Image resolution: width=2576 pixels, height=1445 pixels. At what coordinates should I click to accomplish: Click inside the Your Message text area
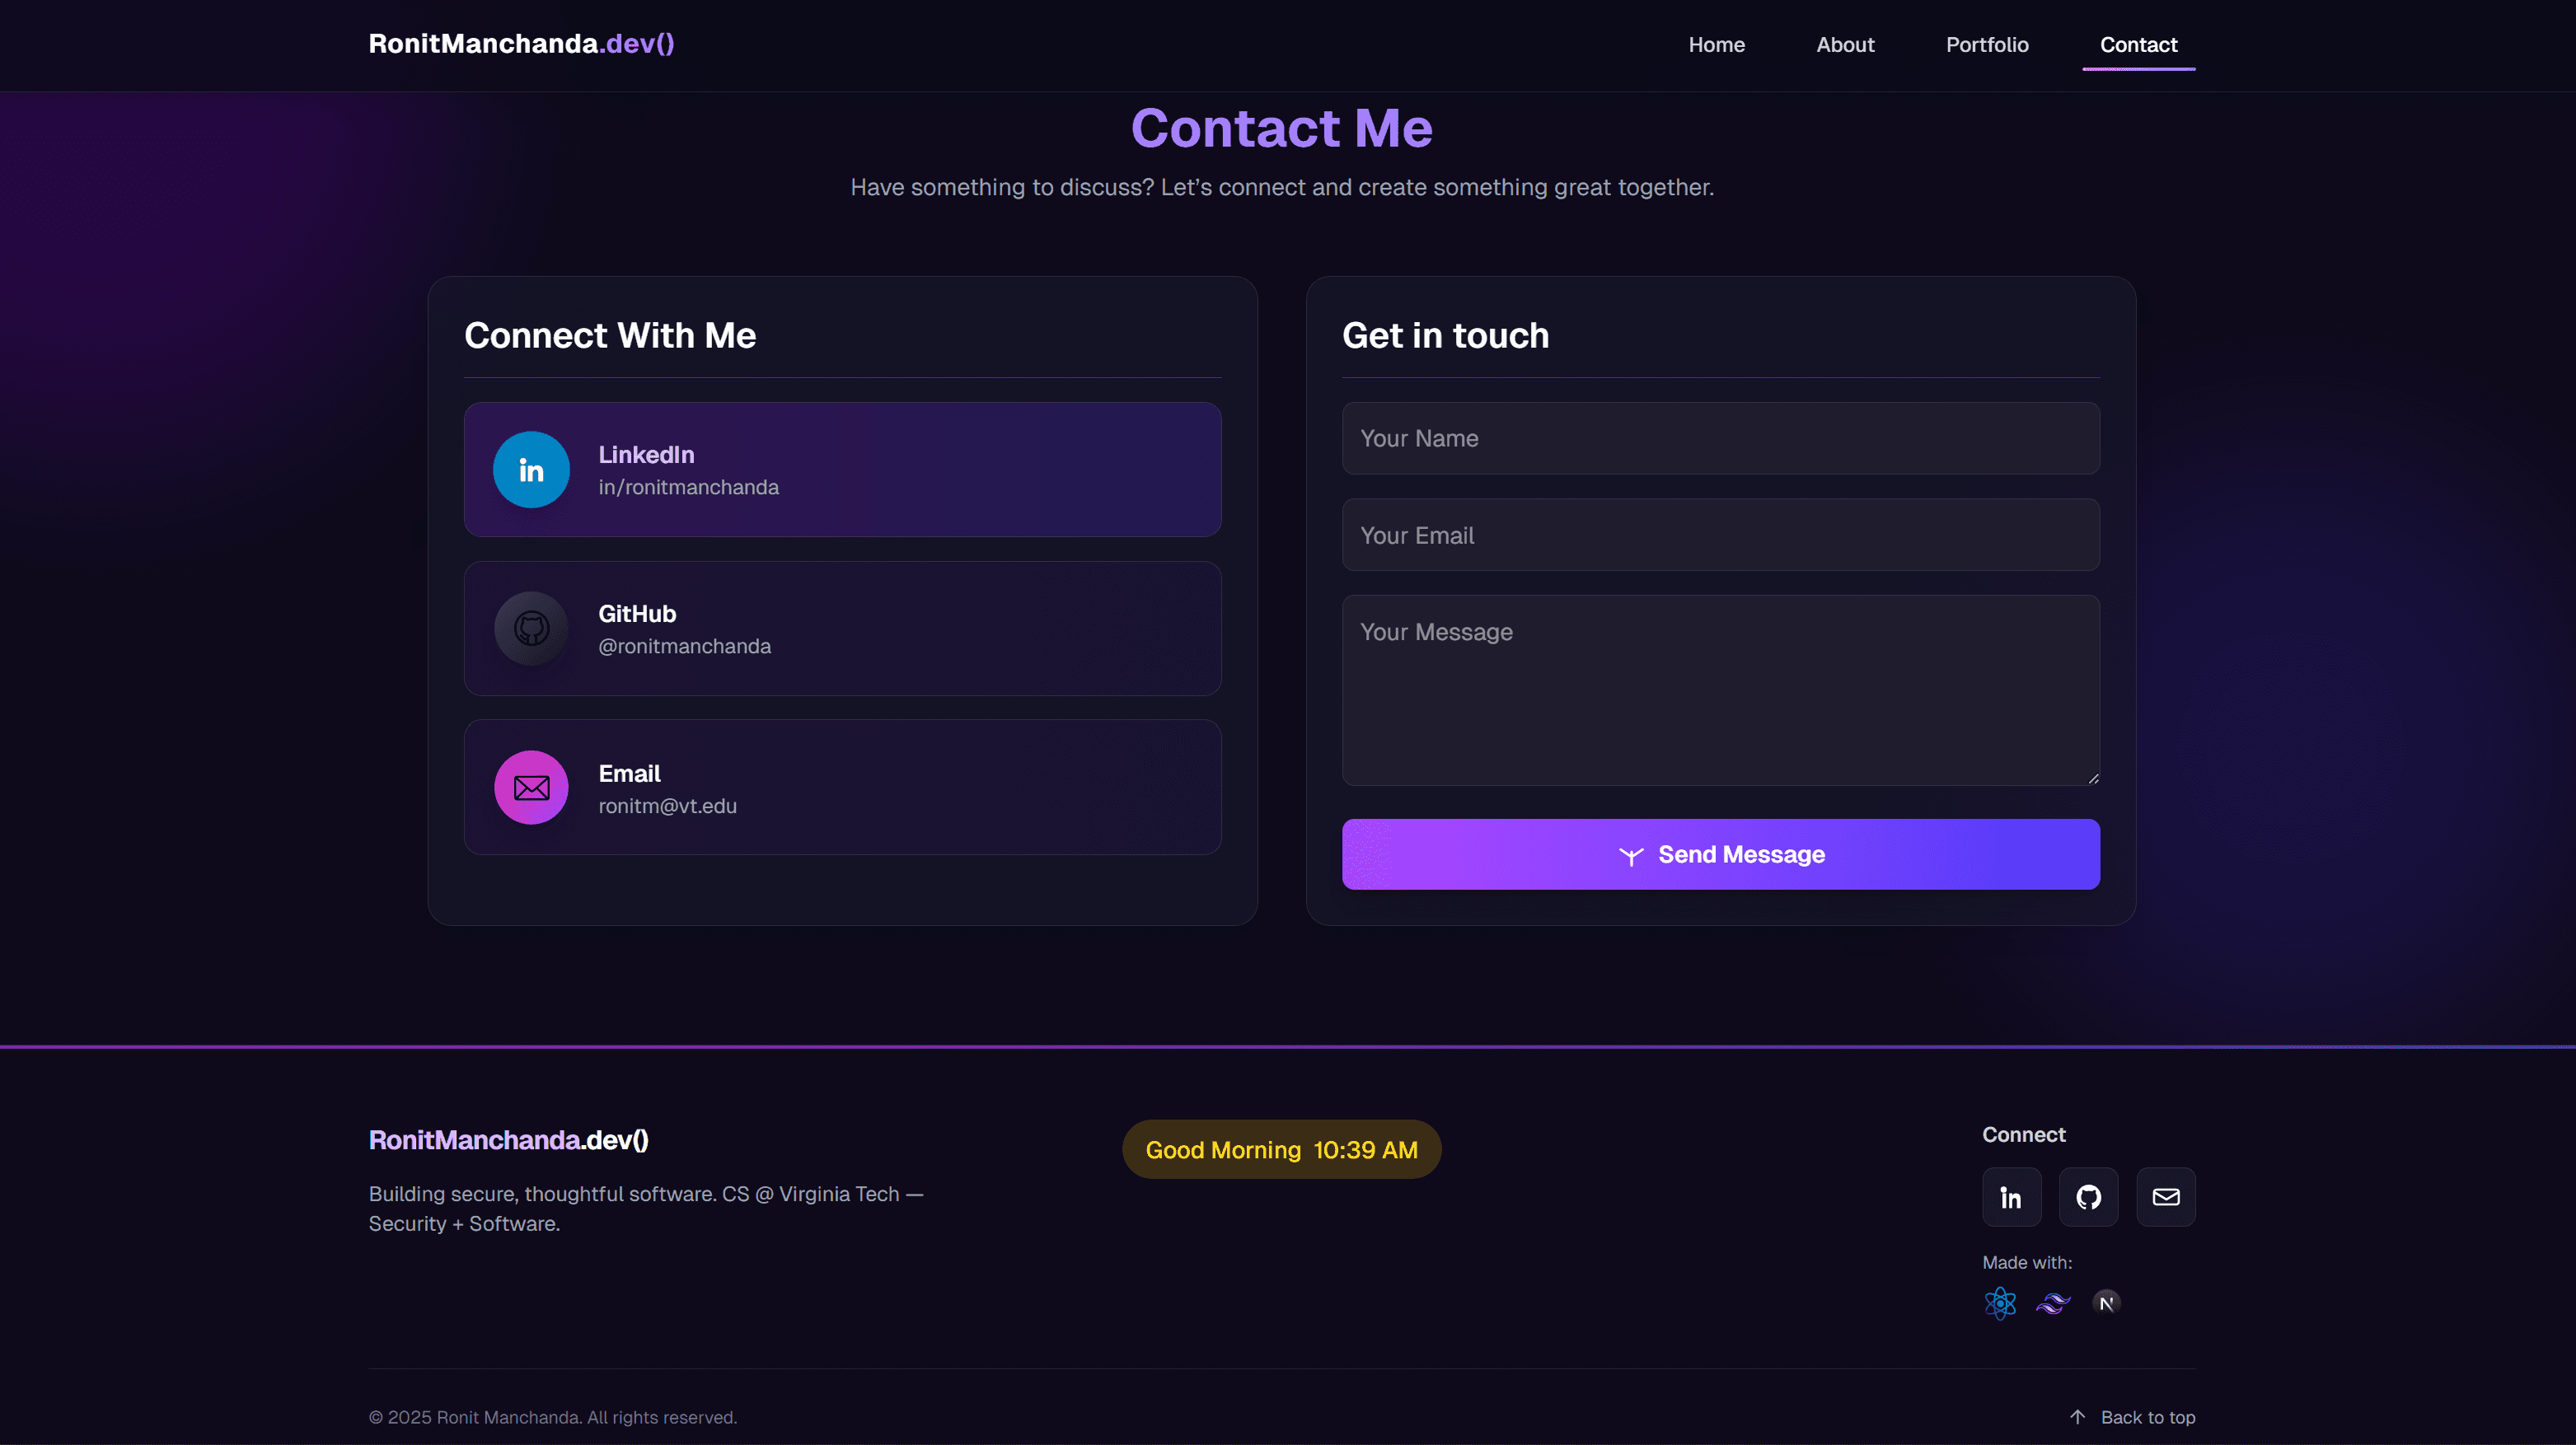pos(1720,690)
